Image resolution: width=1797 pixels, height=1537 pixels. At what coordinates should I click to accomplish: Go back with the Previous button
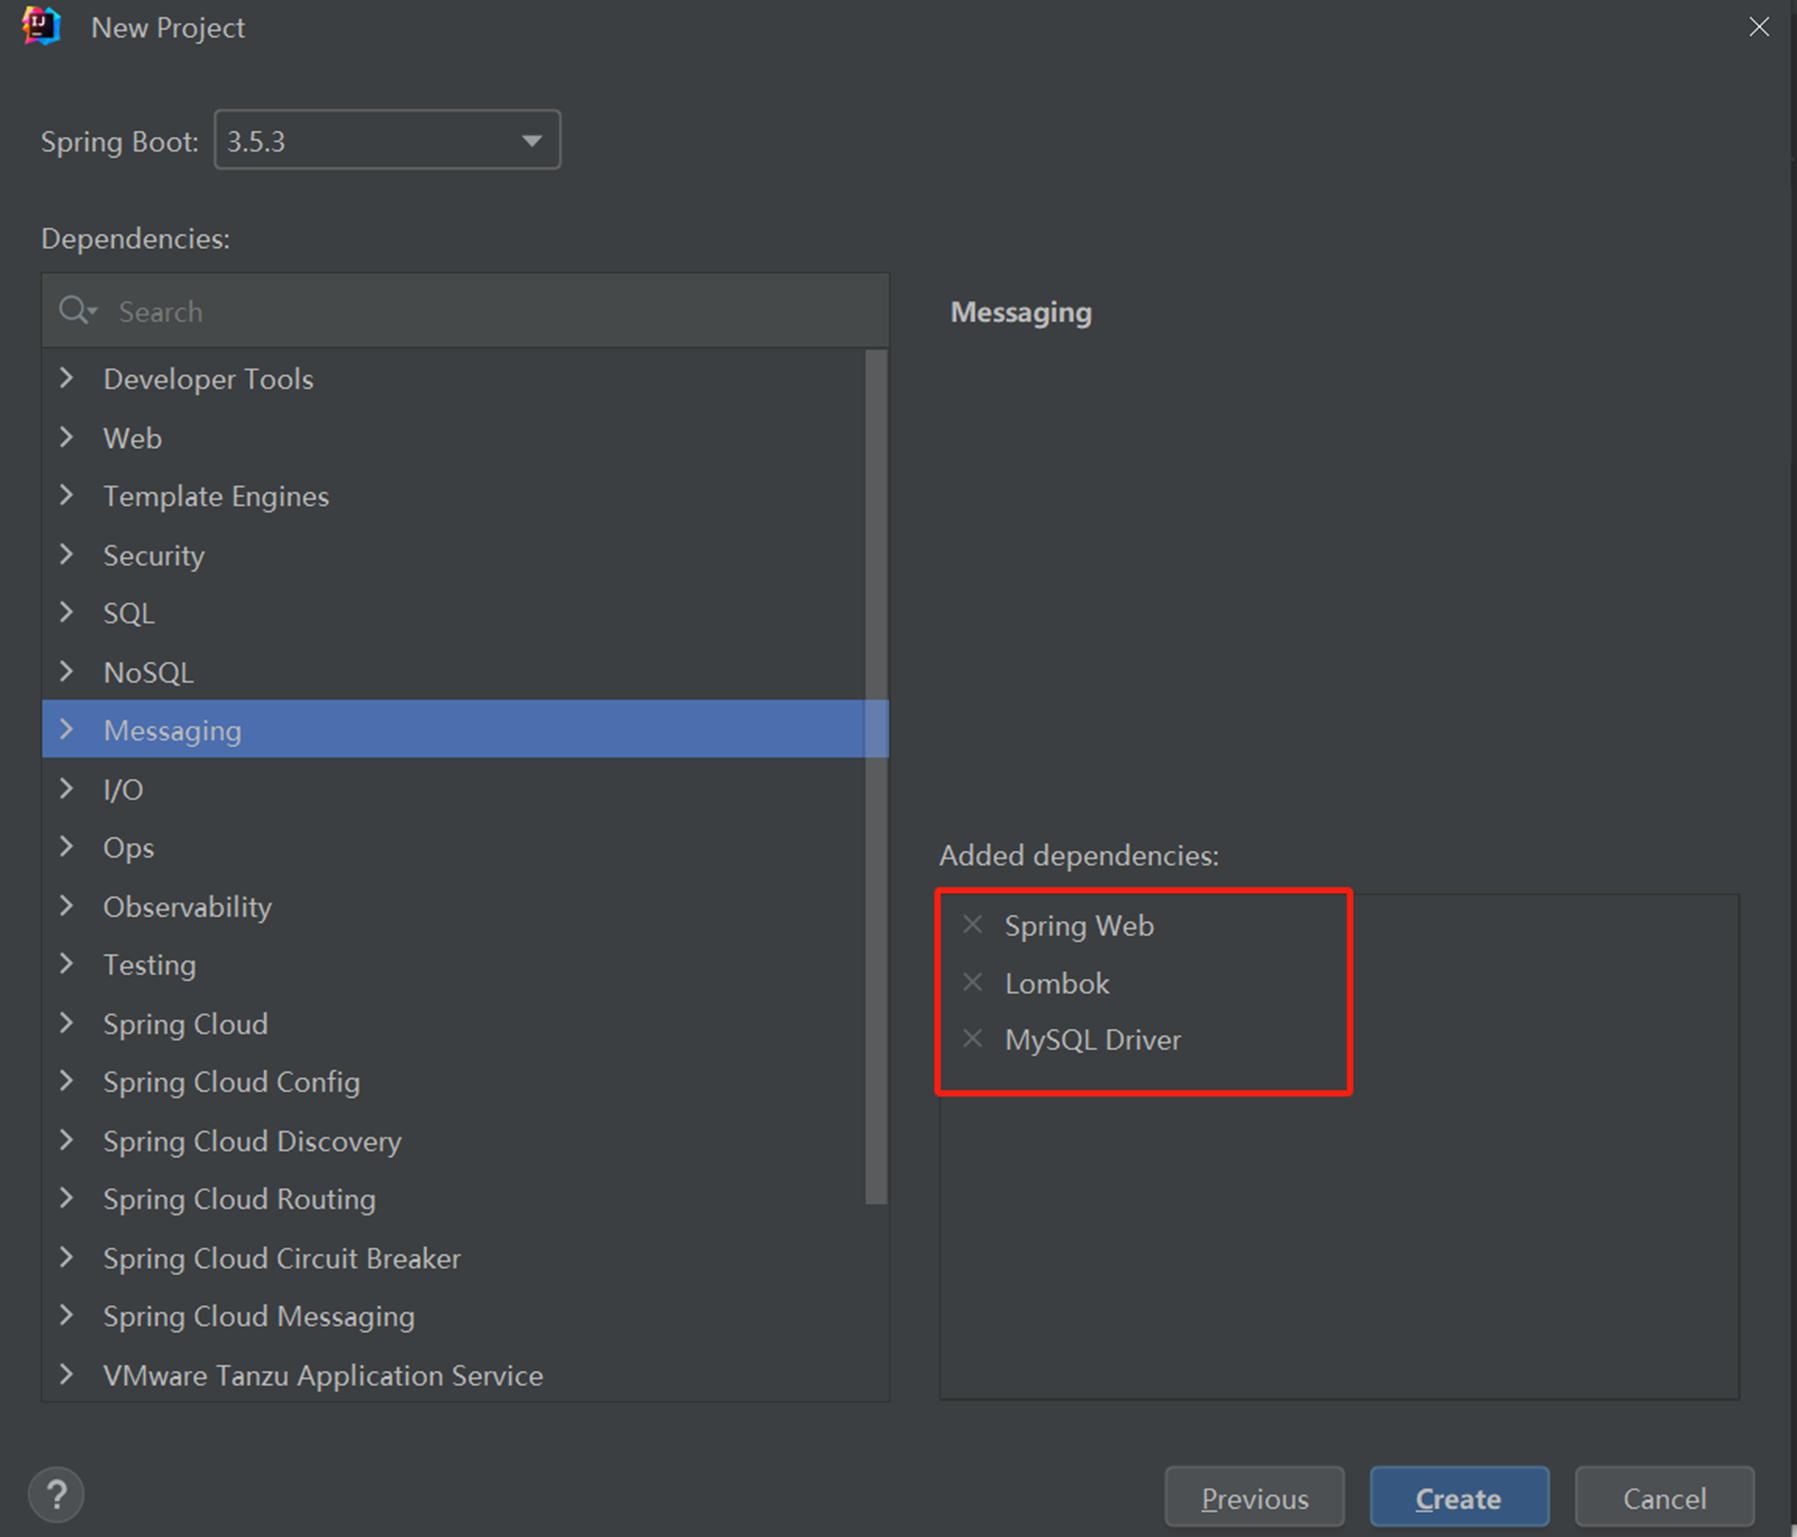[1254, 1497]
